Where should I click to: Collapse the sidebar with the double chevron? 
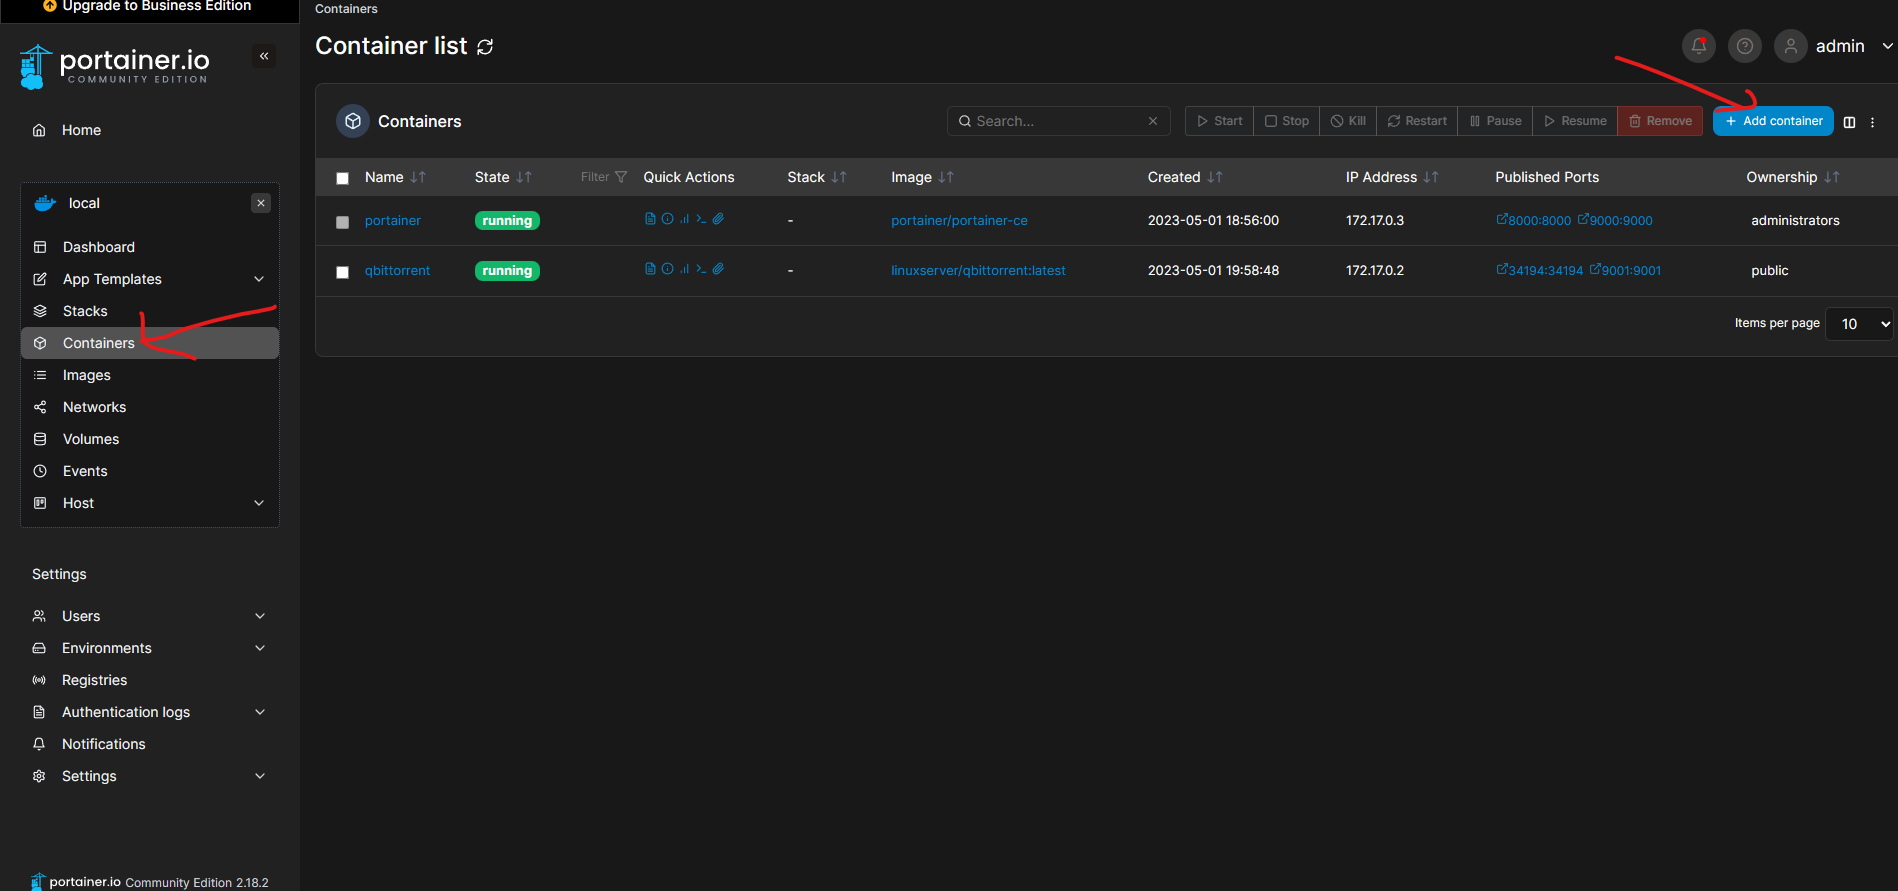[264, 56]
